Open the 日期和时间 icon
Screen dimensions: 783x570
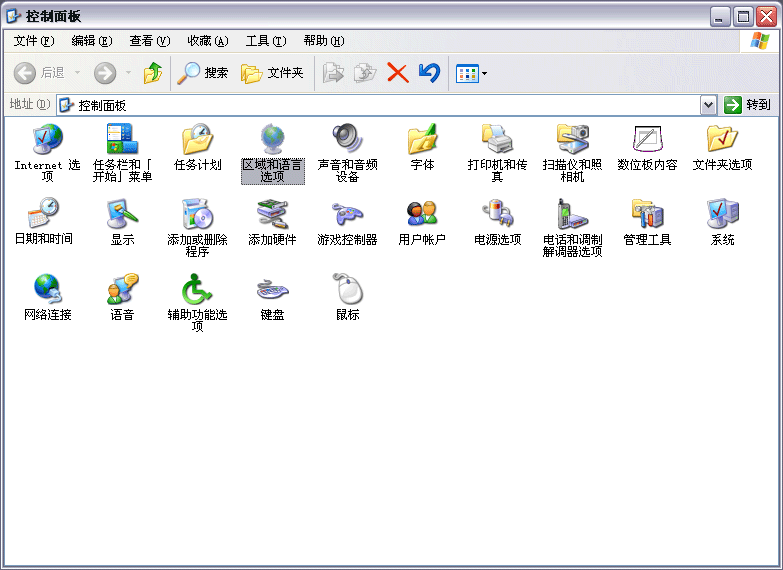click(x=43, y=214)
